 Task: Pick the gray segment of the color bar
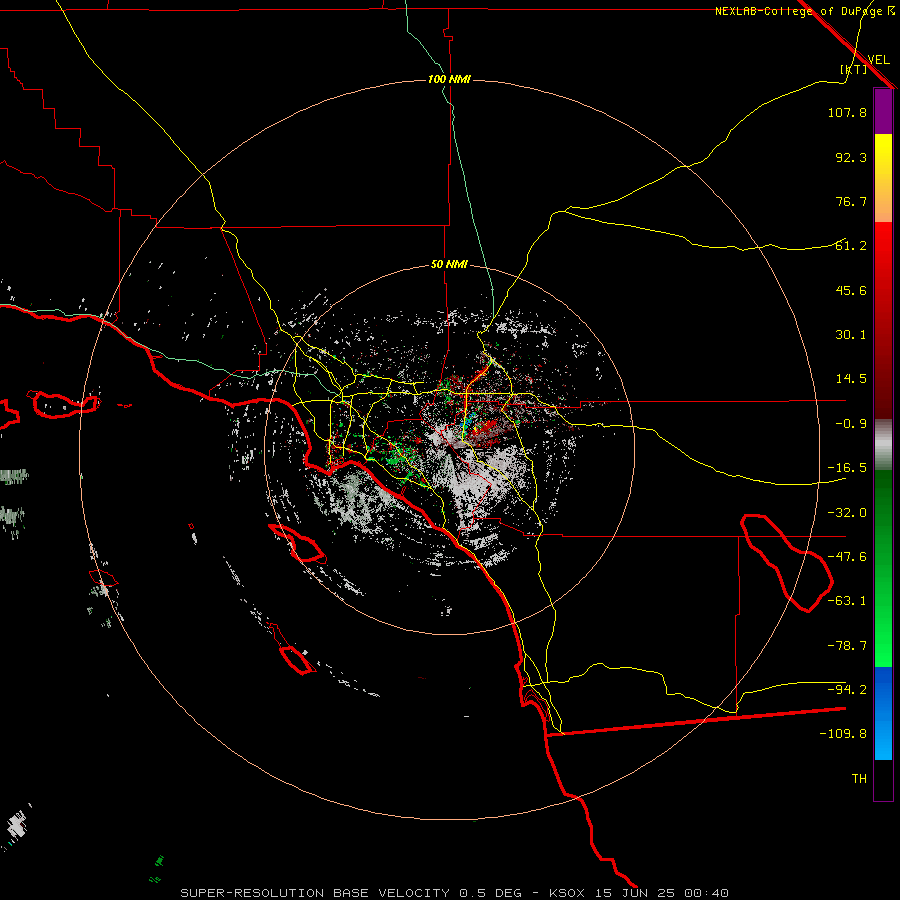[x=883, y=445]
